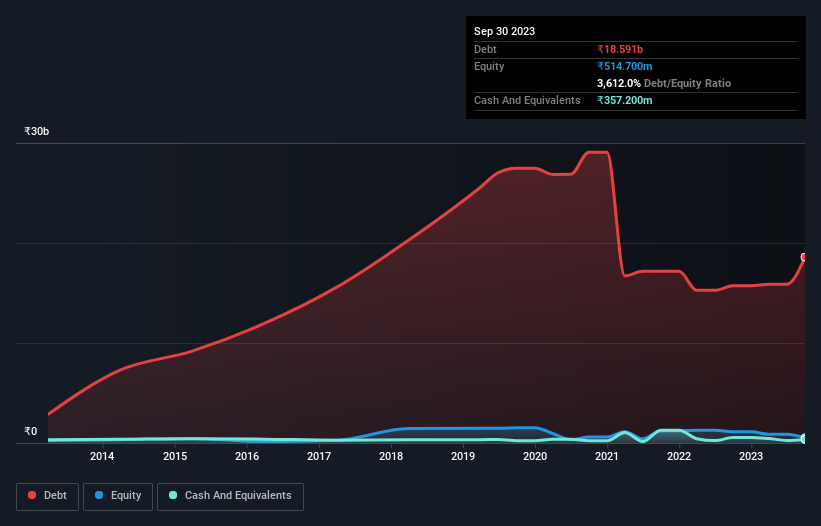Click the 2015 x-axis label
This screenshot has width=821, height=526.
tap(175, 456)
